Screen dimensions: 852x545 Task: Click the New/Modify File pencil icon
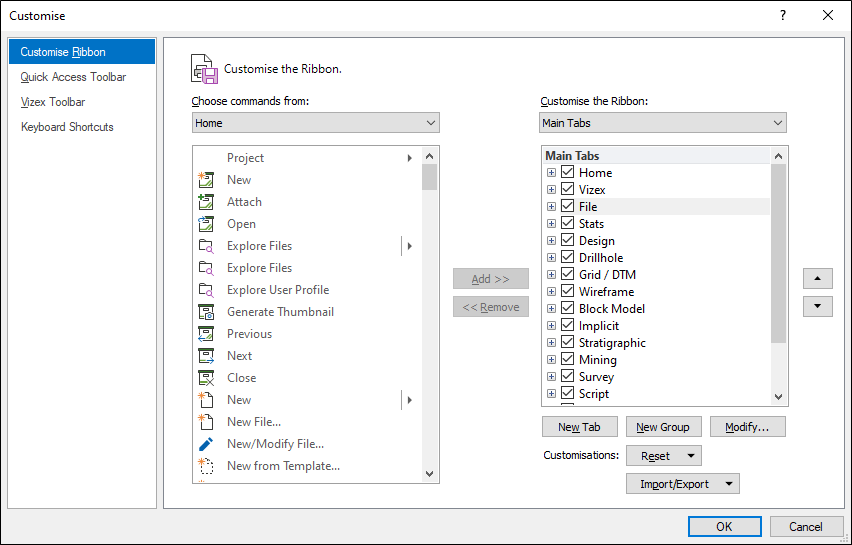pyautogui.click(x=206, y=444)
